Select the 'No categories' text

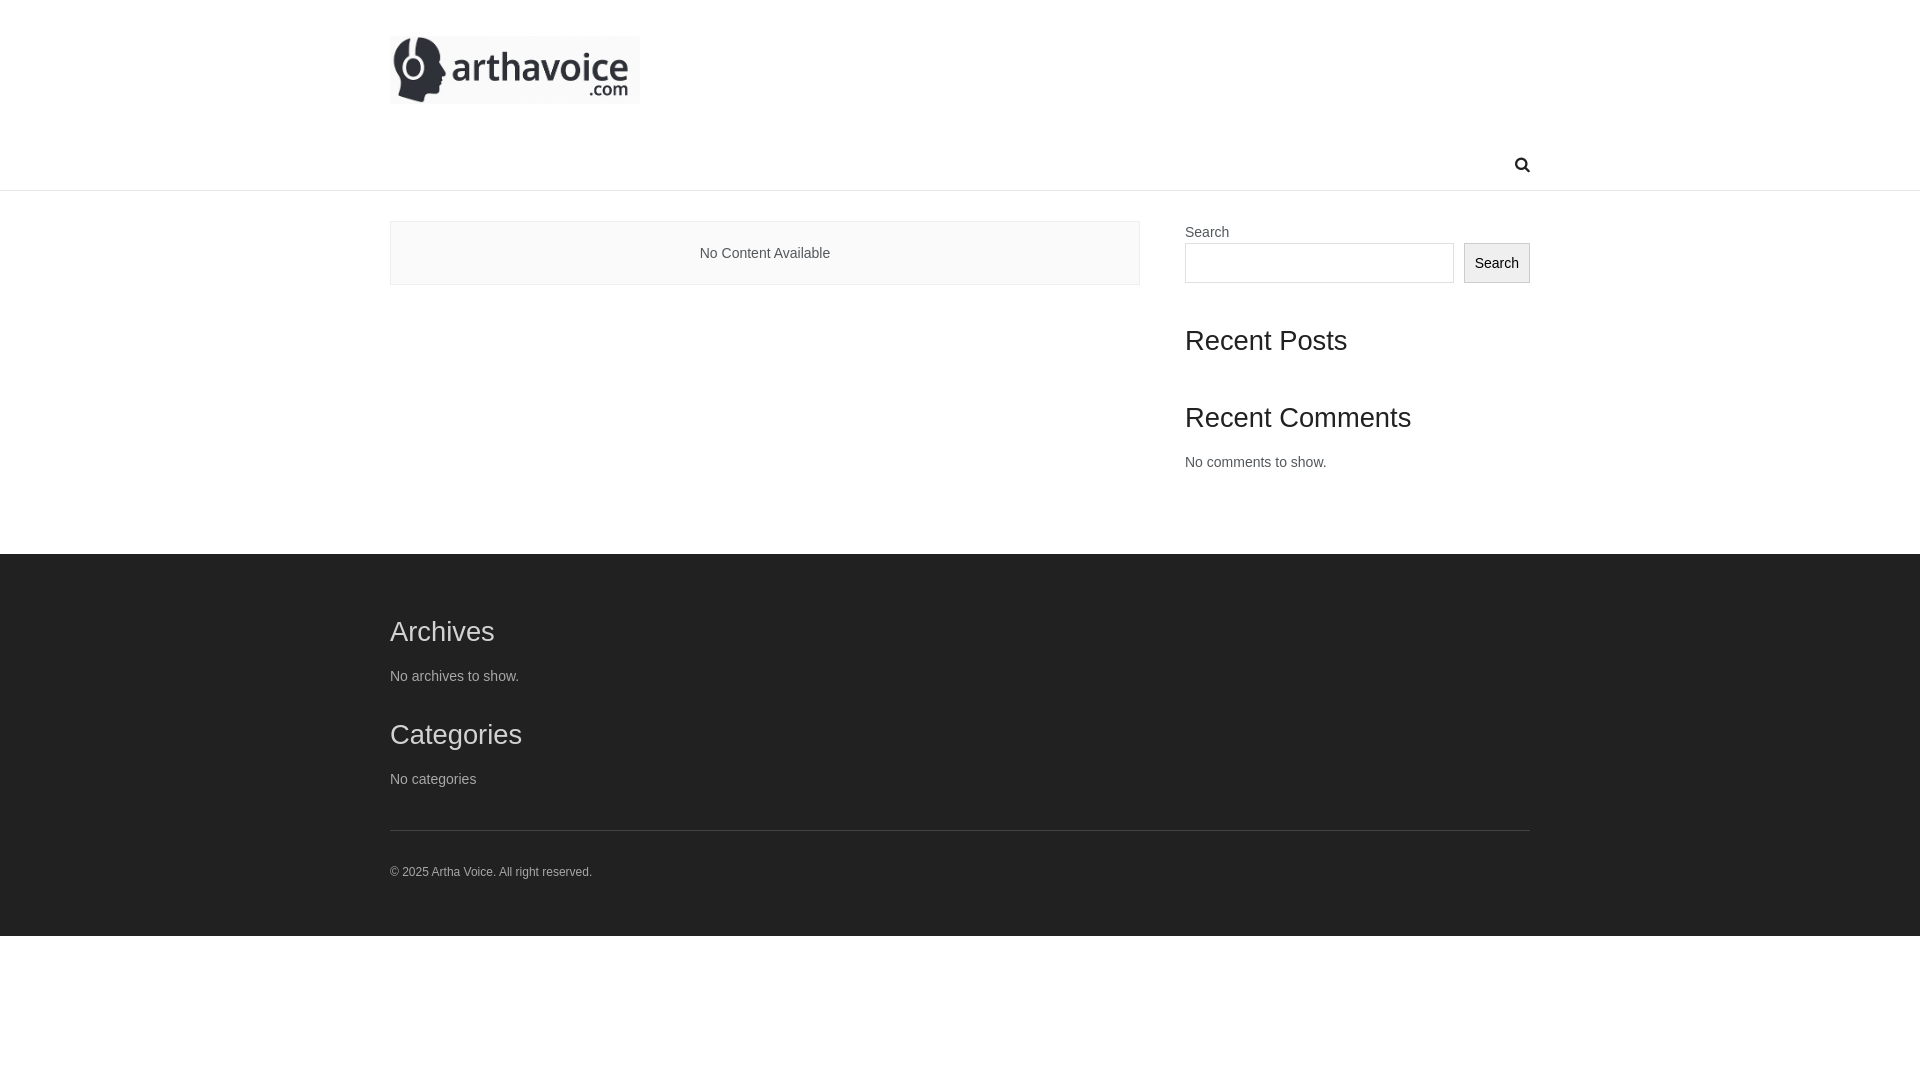click(433, 779)
